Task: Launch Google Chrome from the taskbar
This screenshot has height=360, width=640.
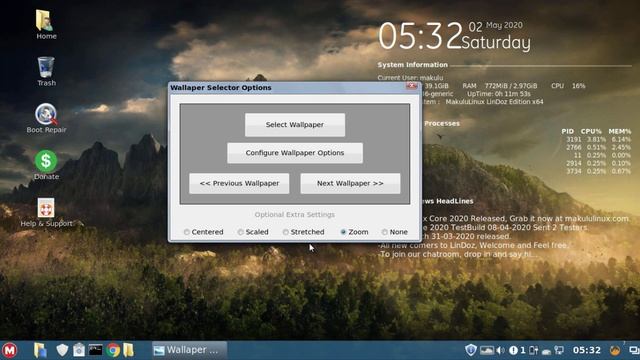Action: [113, 350]
